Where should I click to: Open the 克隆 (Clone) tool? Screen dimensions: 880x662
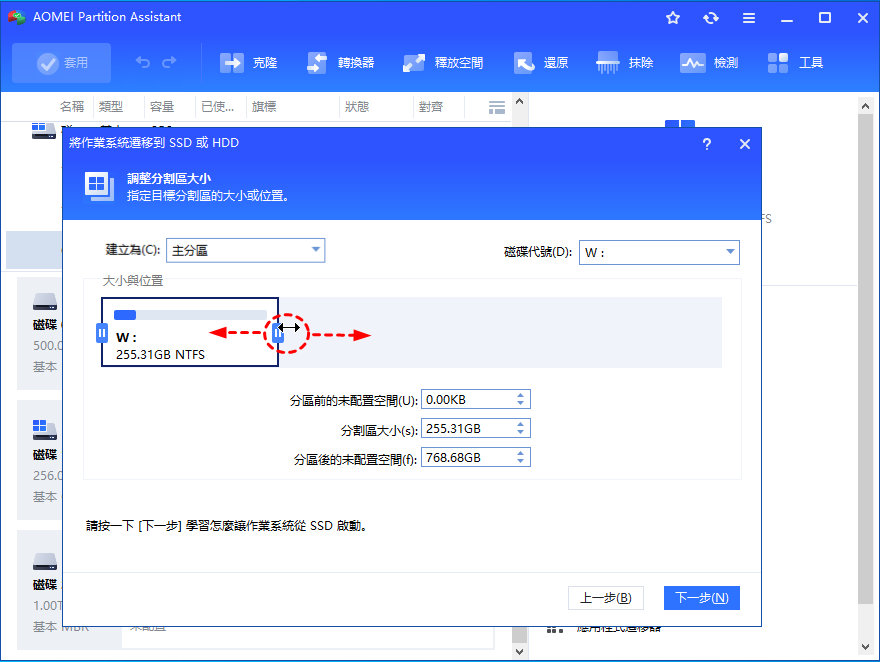coord(248,63)
